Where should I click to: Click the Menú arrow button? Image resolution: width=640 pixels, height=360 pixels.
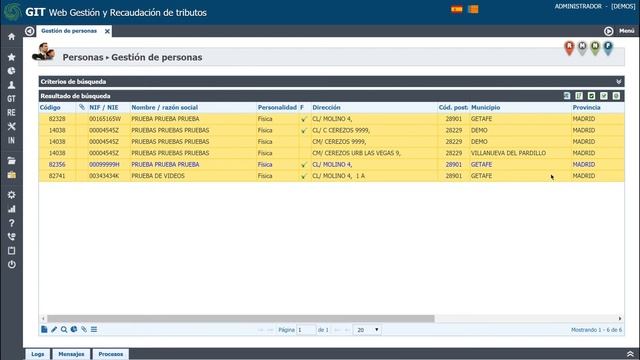point(609,31)
